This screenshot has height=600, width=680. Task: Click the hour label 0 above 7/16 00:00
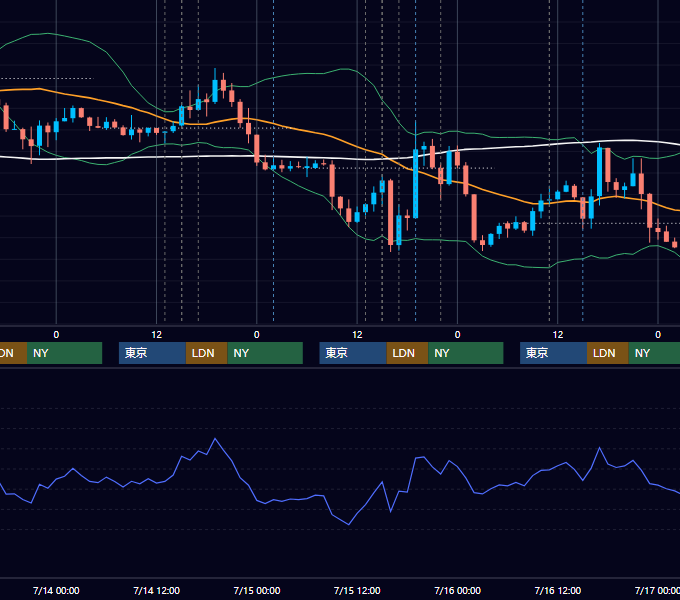458,335
